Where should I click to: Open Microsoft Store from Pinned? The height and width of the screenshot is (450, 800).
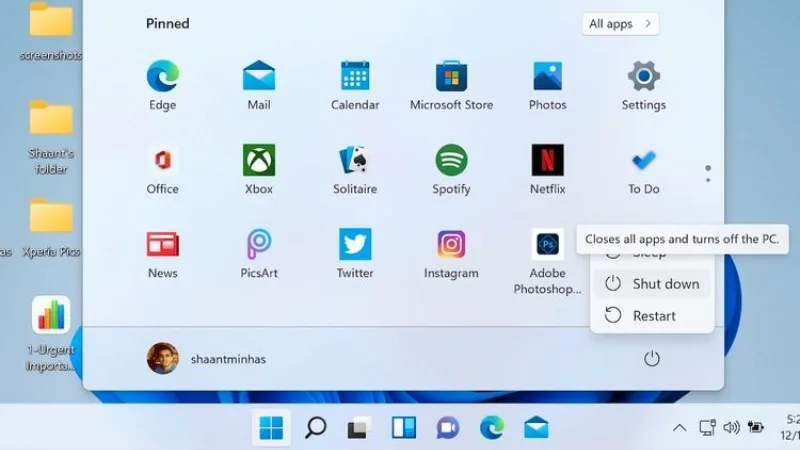click(452, 86)
